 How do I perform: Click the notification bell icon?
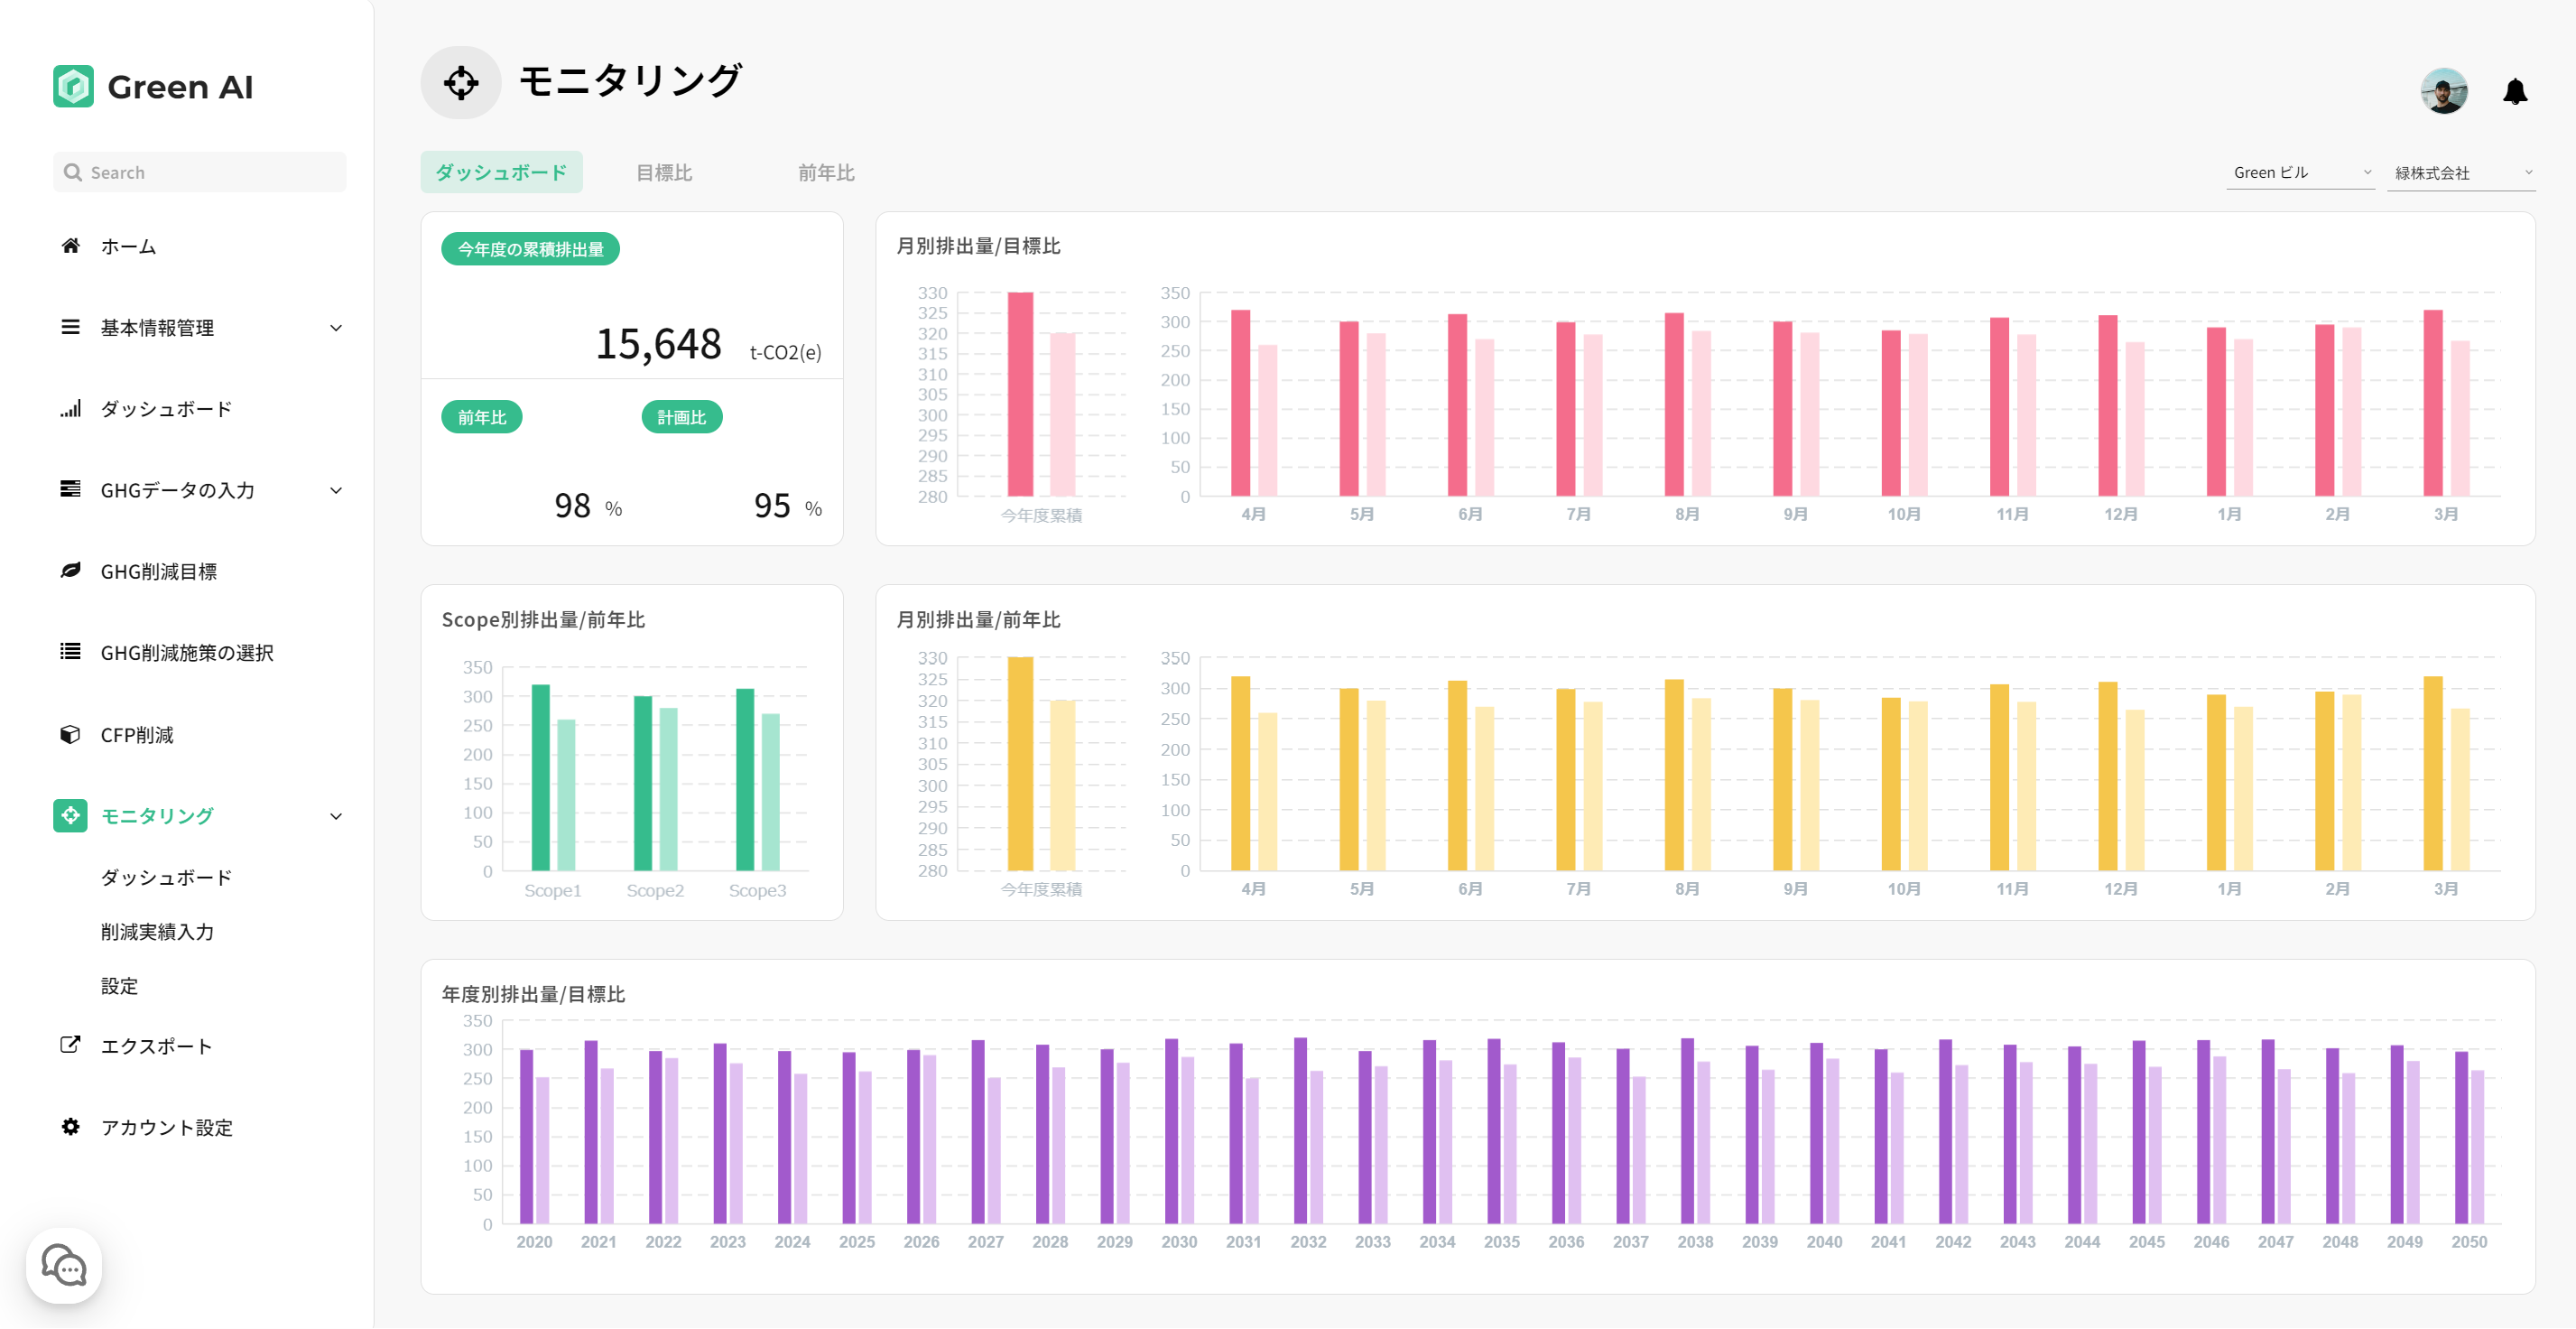coord(2514,92)
